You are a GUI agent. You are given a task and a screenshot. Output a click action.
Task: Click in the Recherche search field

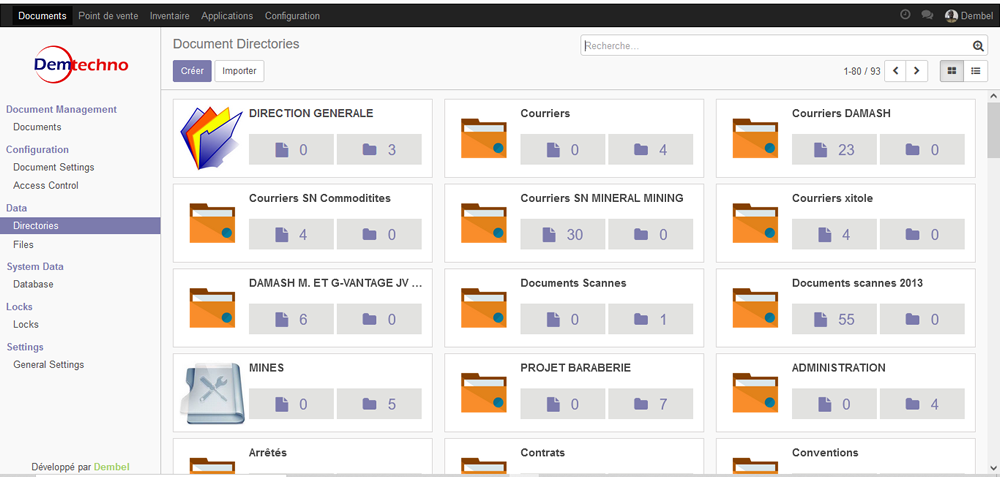point(775,46)
